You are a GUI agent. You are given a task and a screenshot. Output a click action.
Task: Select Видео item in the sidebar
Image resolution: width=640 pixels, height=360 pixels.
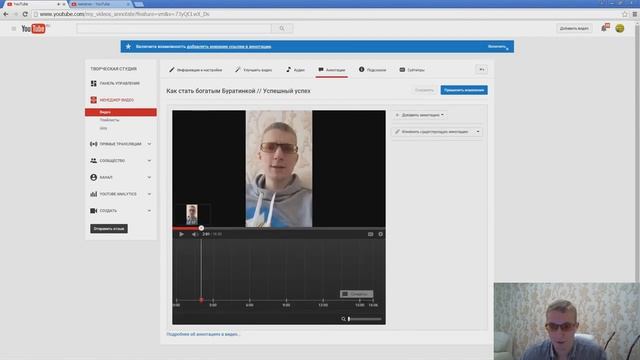(121, 112)
